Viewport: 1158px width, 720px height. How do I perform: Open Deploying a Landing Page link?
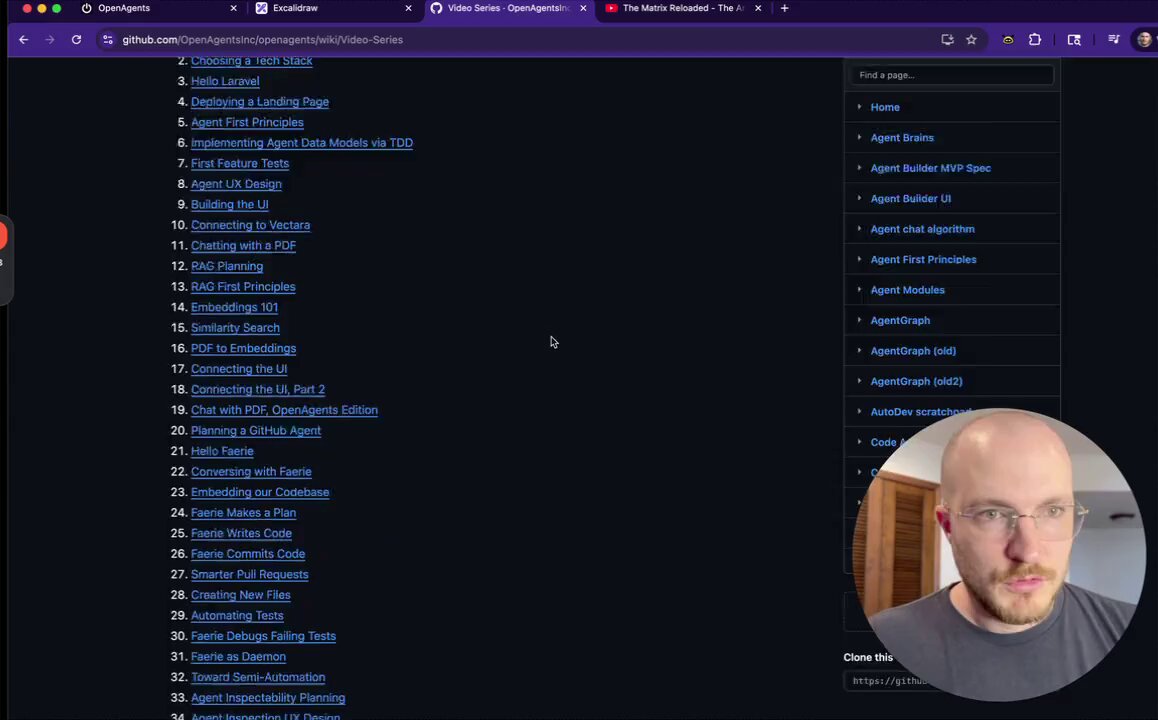tap(260, 102)
